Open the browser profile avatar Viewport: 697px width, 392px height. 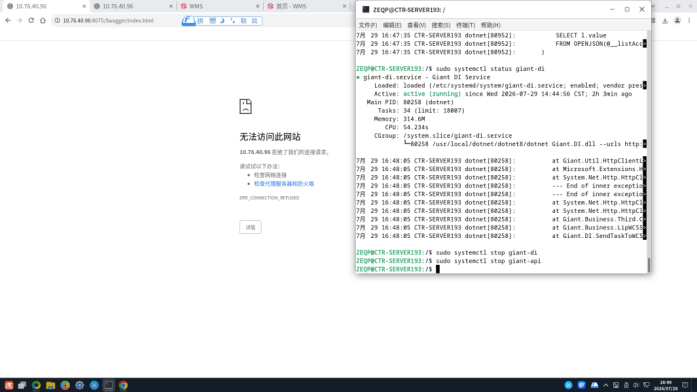tap(677, 20)
